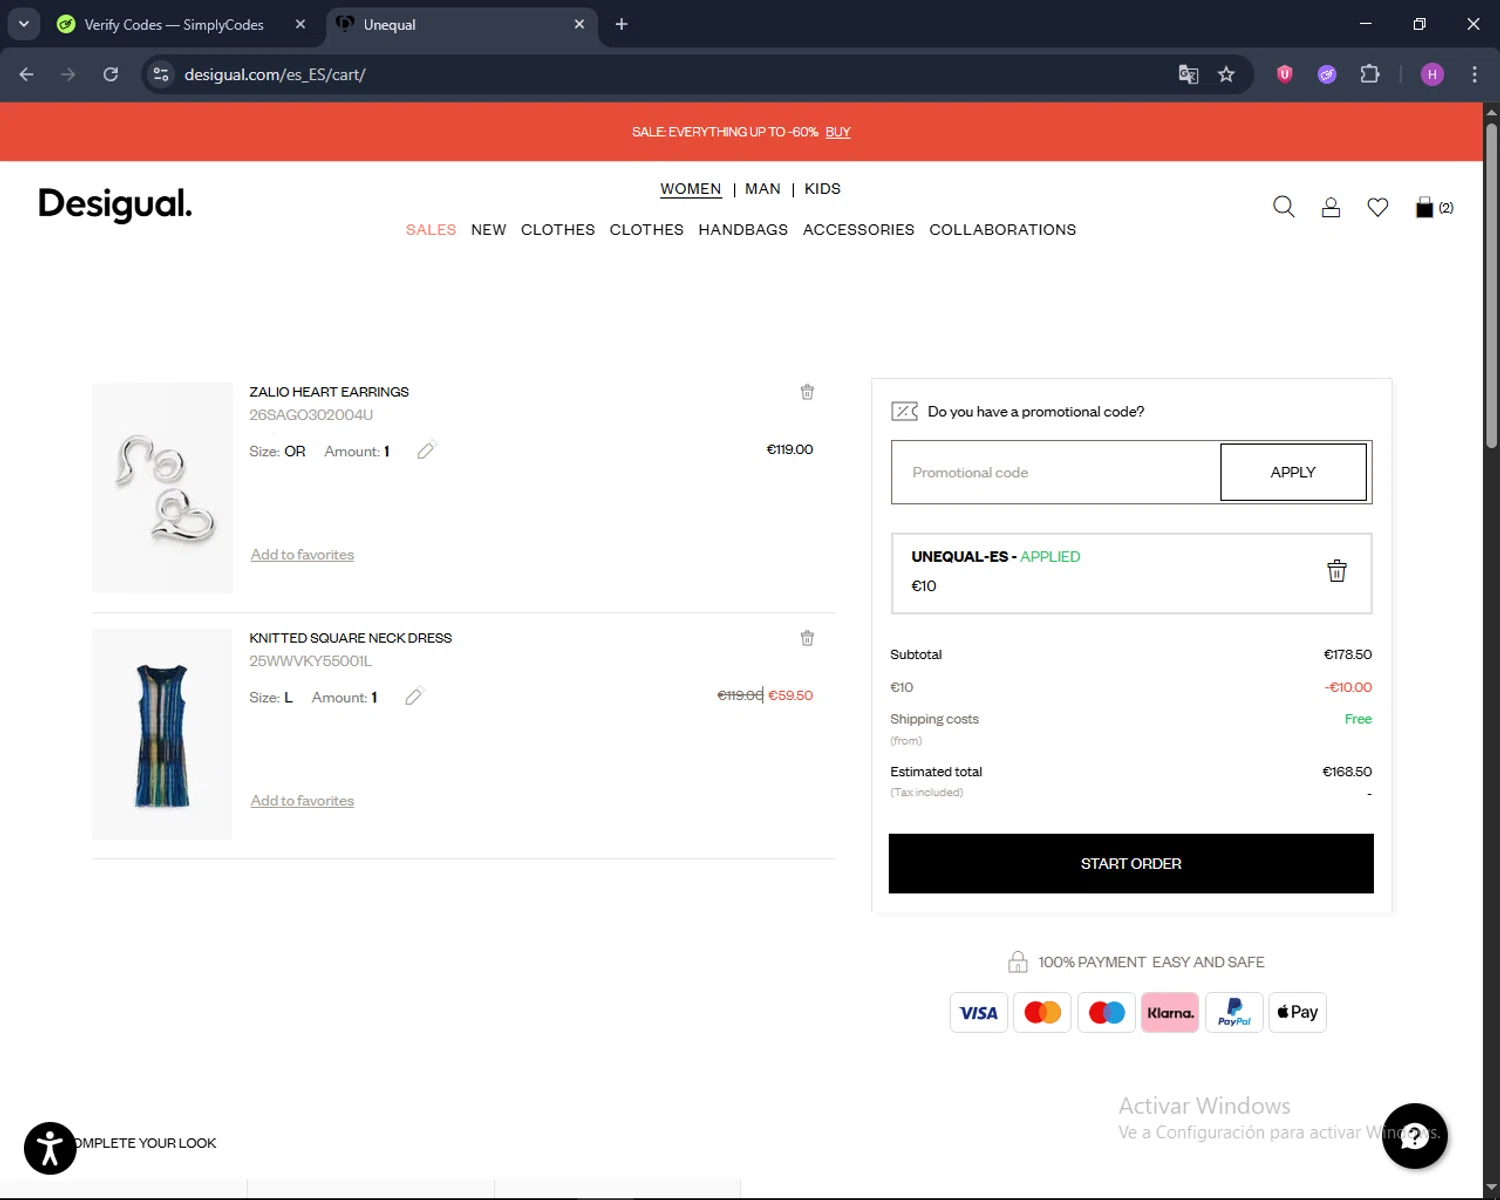Click the APPLY promo button

(x=1293, y=472)
